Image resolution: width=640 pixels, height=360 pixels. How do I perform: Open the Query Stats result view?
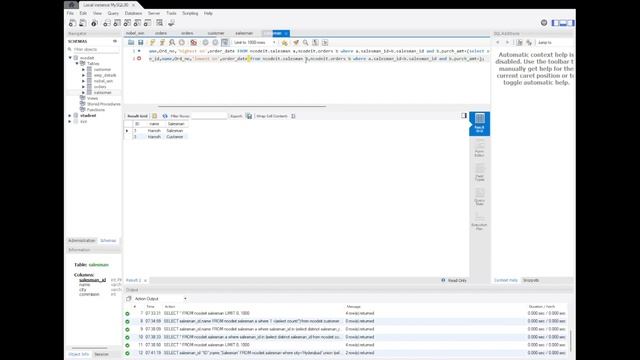pos(480,197)
